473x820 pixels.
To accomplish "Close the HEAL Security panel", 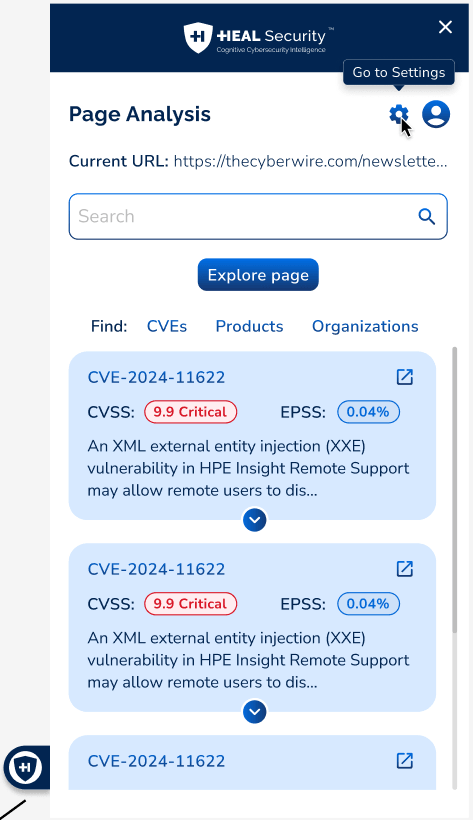I will pyautogui.click(x=445, y=27).
